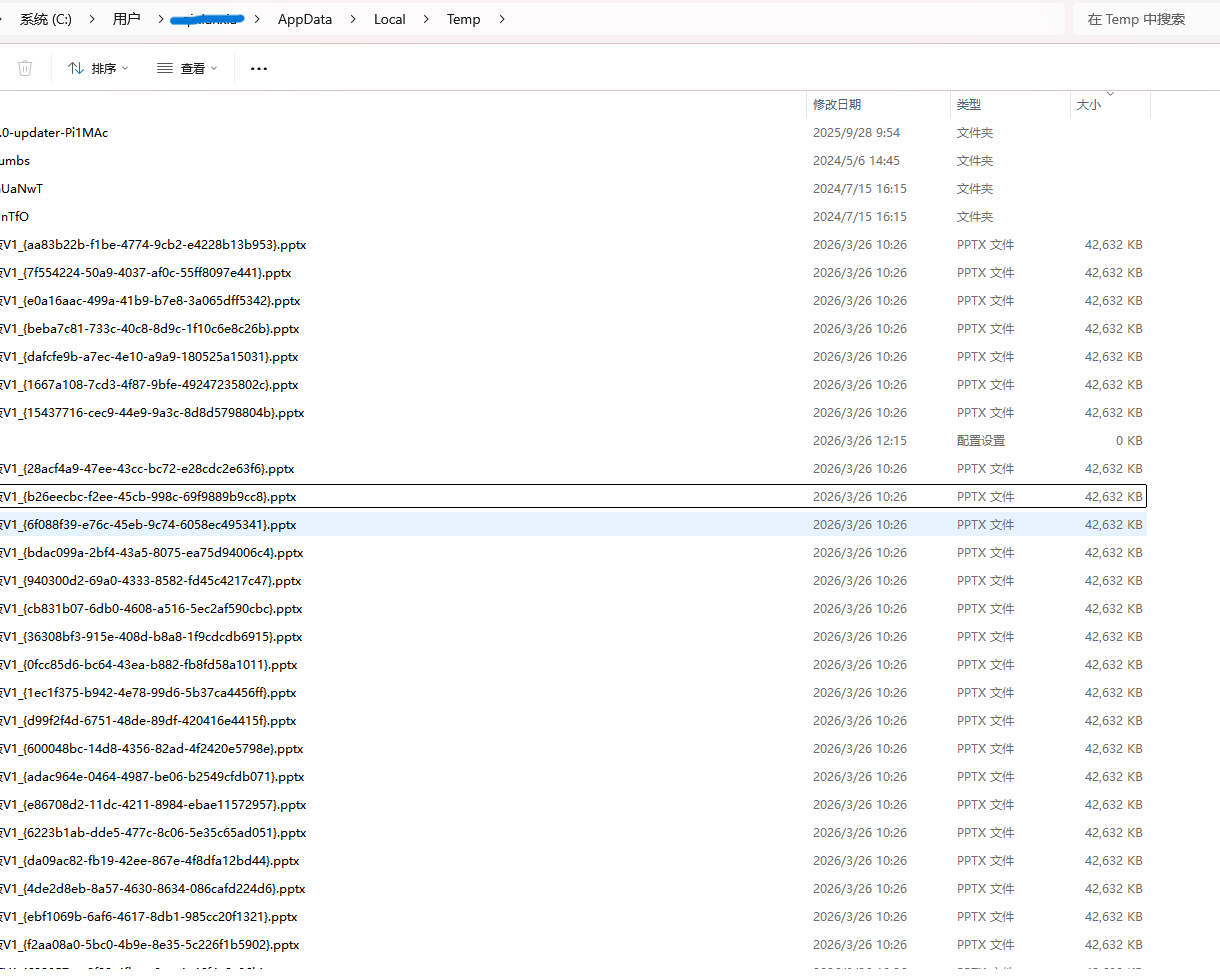Image resolution: width=1220 pixels, height=976 pixels.
Task: Click the AppData breadcrumb segment
Action: click(305, 19)
